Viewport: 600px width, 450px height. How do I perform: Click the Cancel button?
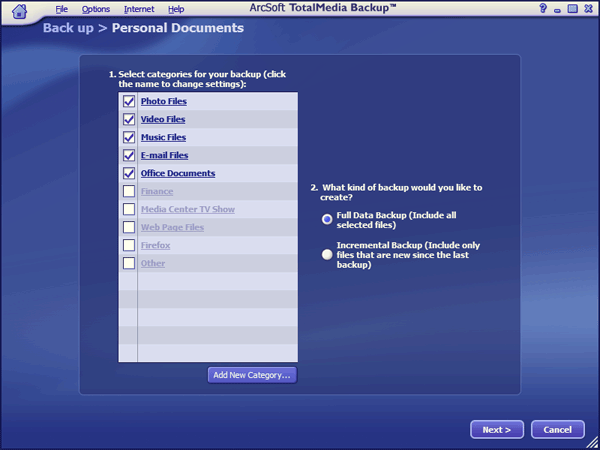tap(557, 429)
